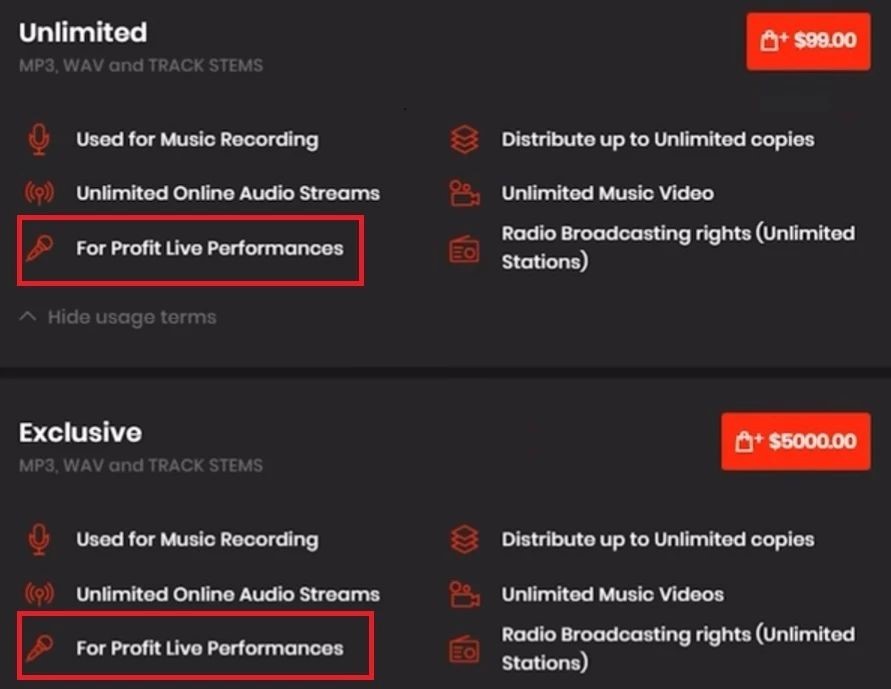Click the microphone icon in Exclusive license

click(x=39, y=540)
